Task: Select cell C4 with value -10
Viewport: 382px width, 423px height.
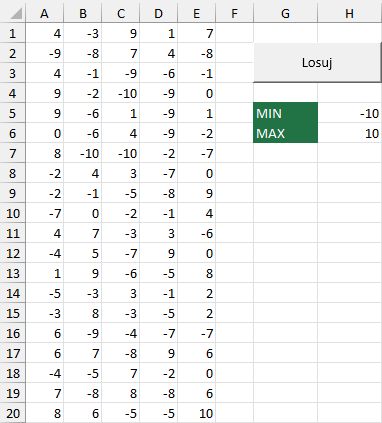Action: [121, 93]
